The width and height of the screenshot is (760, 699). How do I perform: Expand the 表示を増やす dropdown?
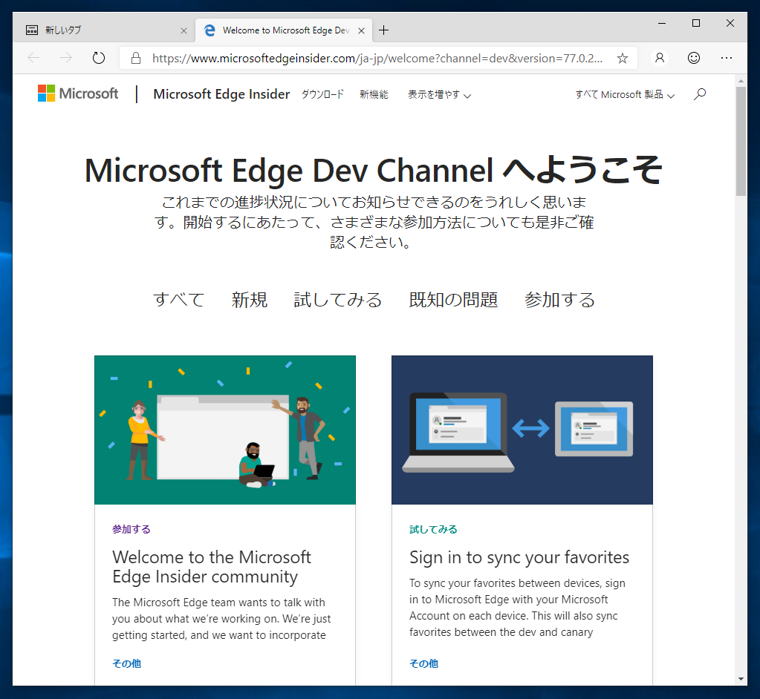pos(439,95)
